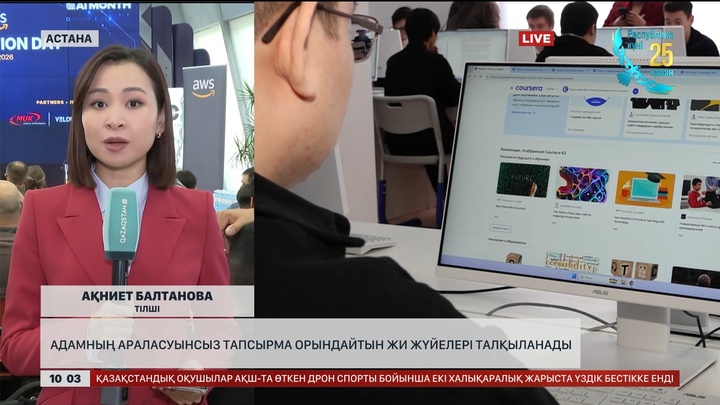Open the colorful abstract pattern course thumbnail
The width and height of the screenshot is (720, 405).
tap(582, 184)
